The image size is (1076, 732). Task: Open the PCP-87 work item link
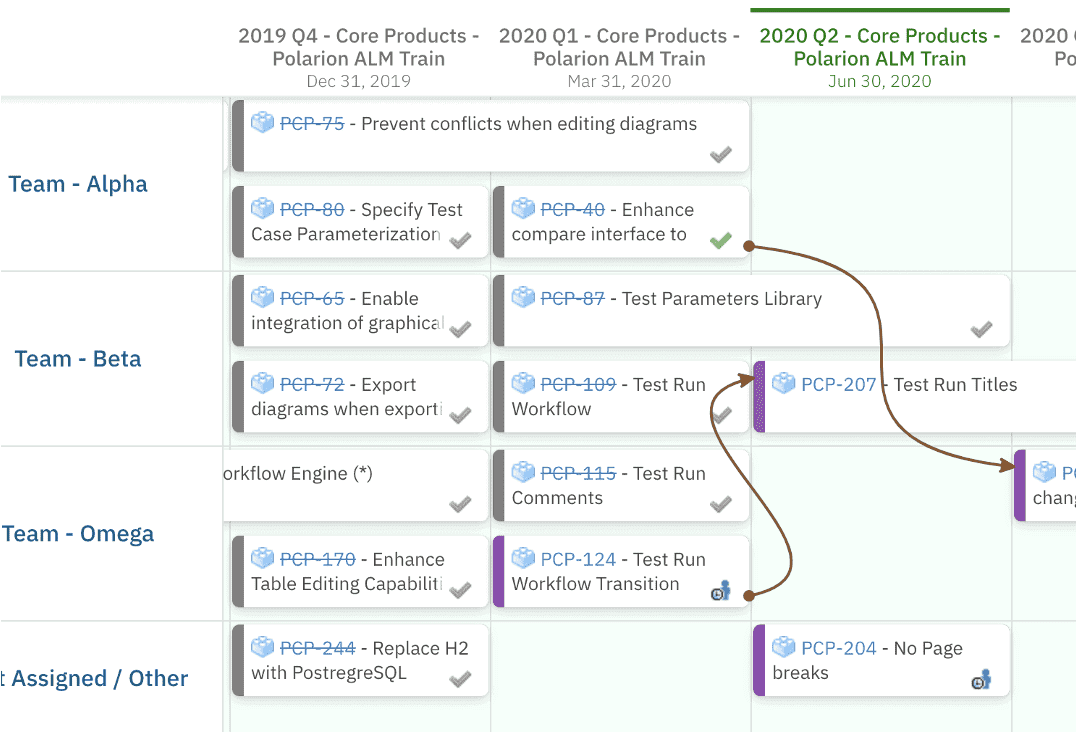pyautogui.click(x=572, y=298)
